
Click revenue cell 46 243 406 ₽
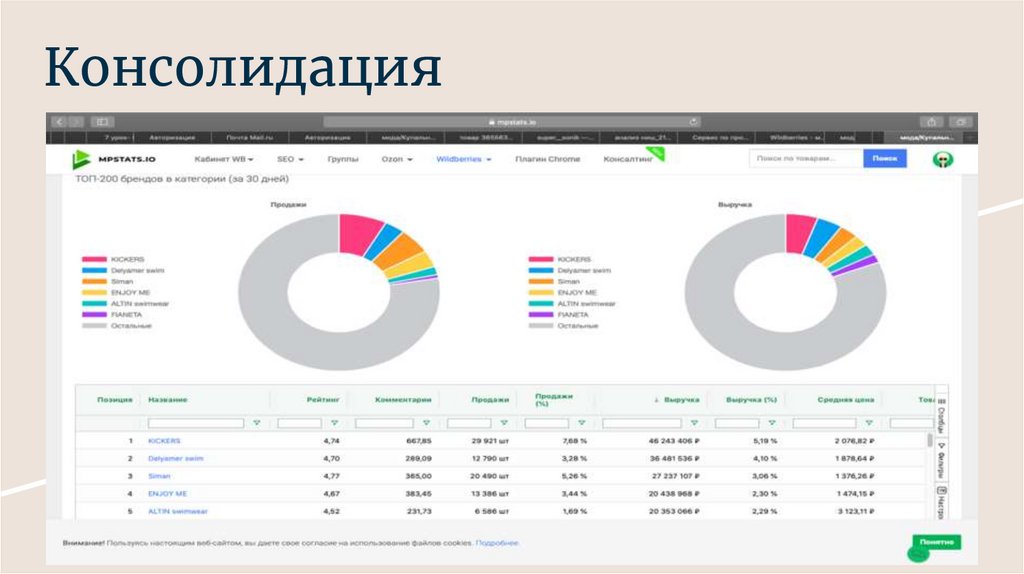pos(674,441)
